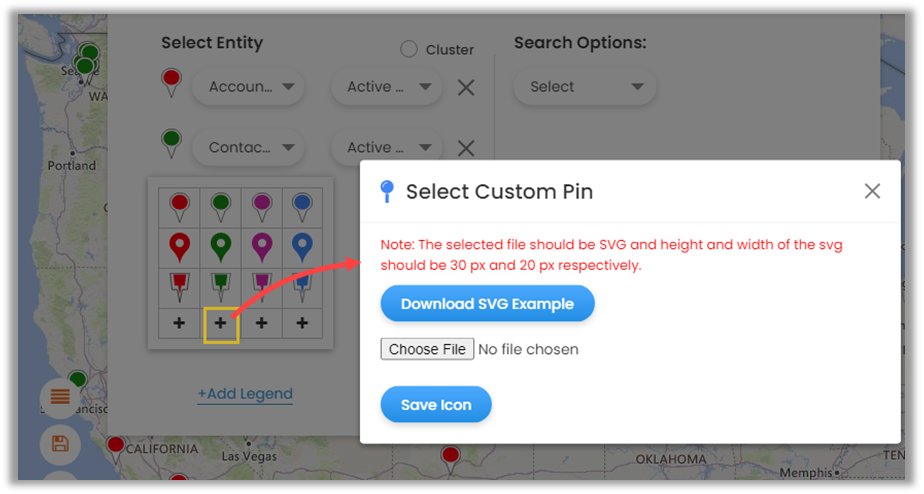The width and height of the screenshot is (924, 494).
Task: Click the Download SVG Example button
Action: [x=487, y=304]
